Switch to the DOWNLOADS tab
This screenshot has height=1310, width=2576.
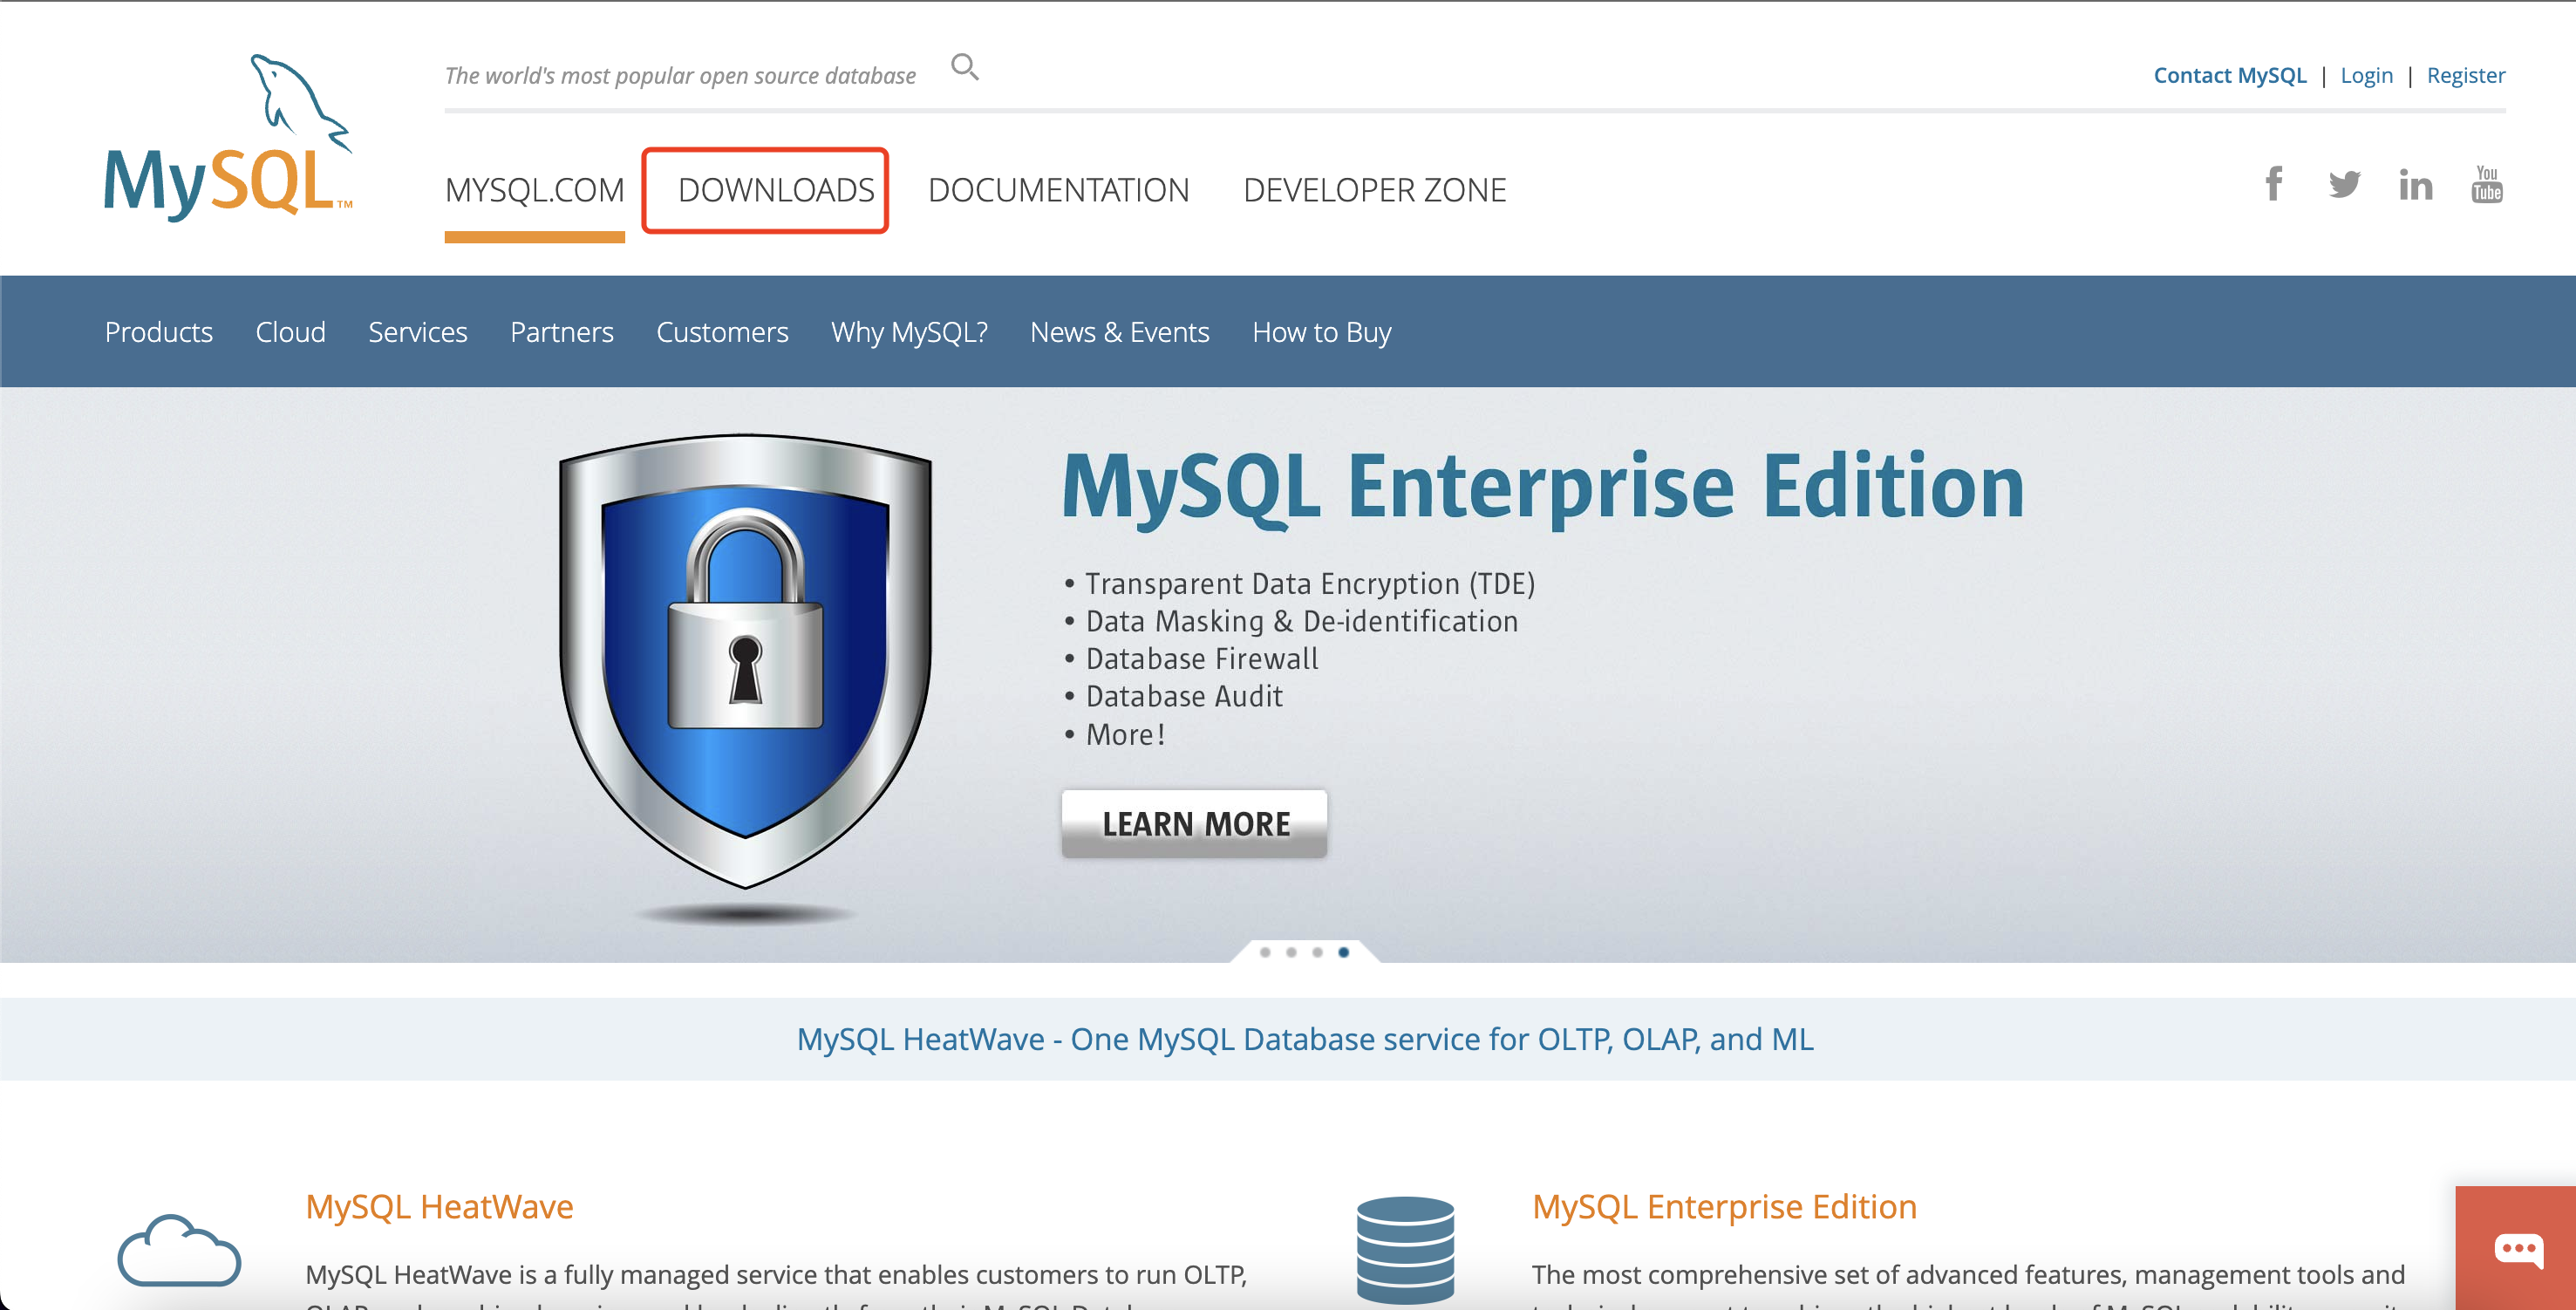775,190
